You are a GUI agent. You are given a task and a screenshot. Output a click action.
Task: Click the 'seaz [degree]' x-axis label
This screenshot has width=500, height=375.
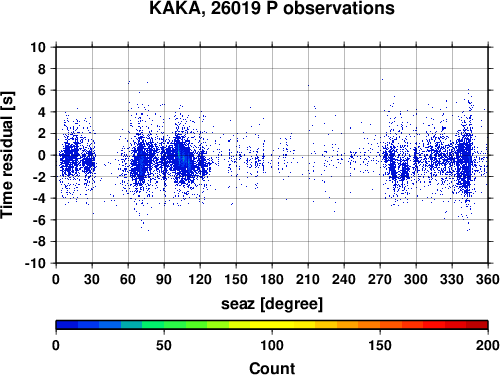272,304
